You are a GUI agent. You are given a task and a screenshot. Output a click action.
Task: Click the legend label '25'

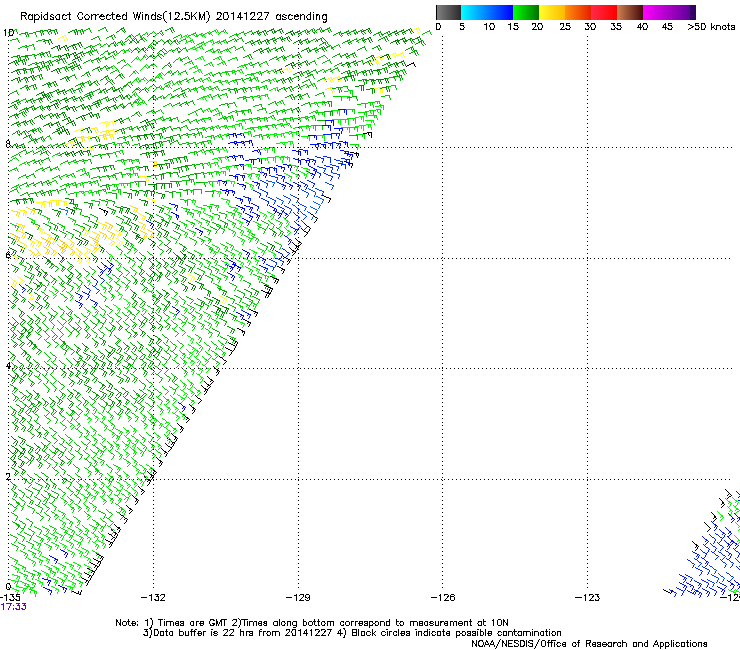coord(565,27)
